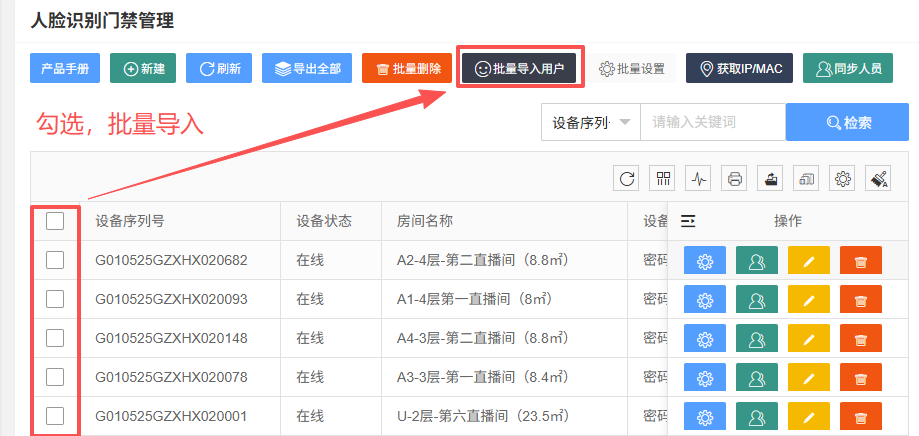The image size is (919, 436).
Task: Open settings for device G010525GZXHX020078
Action: coord(704,377)
